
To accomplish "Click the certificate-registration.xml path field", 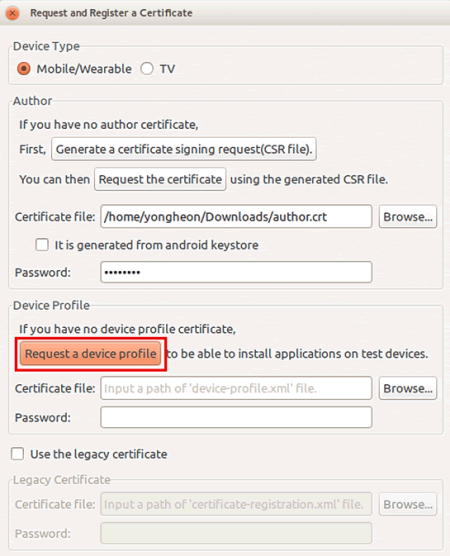I will (x=236, y=504).
